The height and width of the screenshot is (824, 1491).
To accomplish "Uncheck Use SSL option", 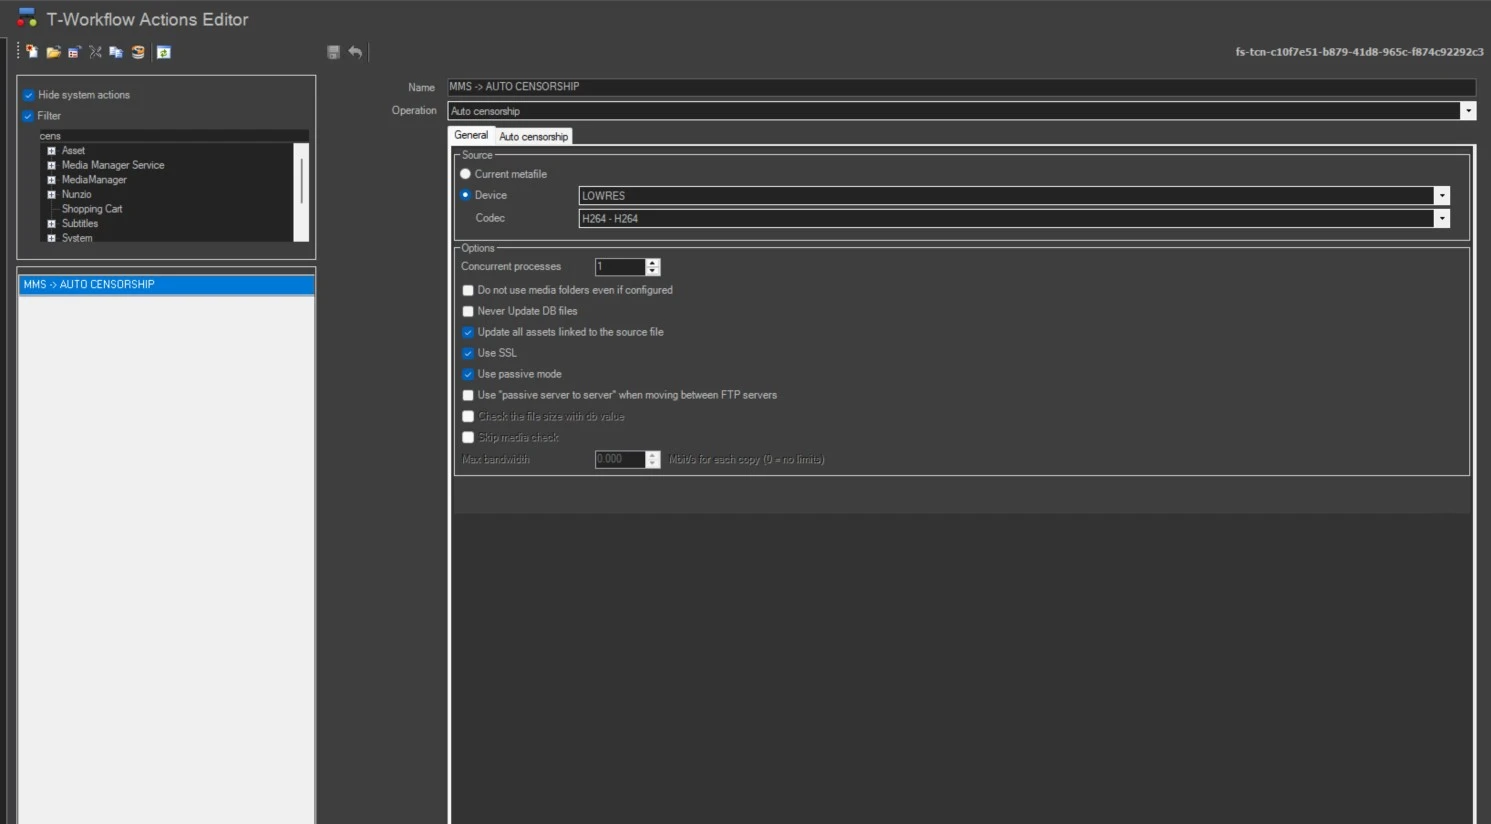I will [468, 353].
